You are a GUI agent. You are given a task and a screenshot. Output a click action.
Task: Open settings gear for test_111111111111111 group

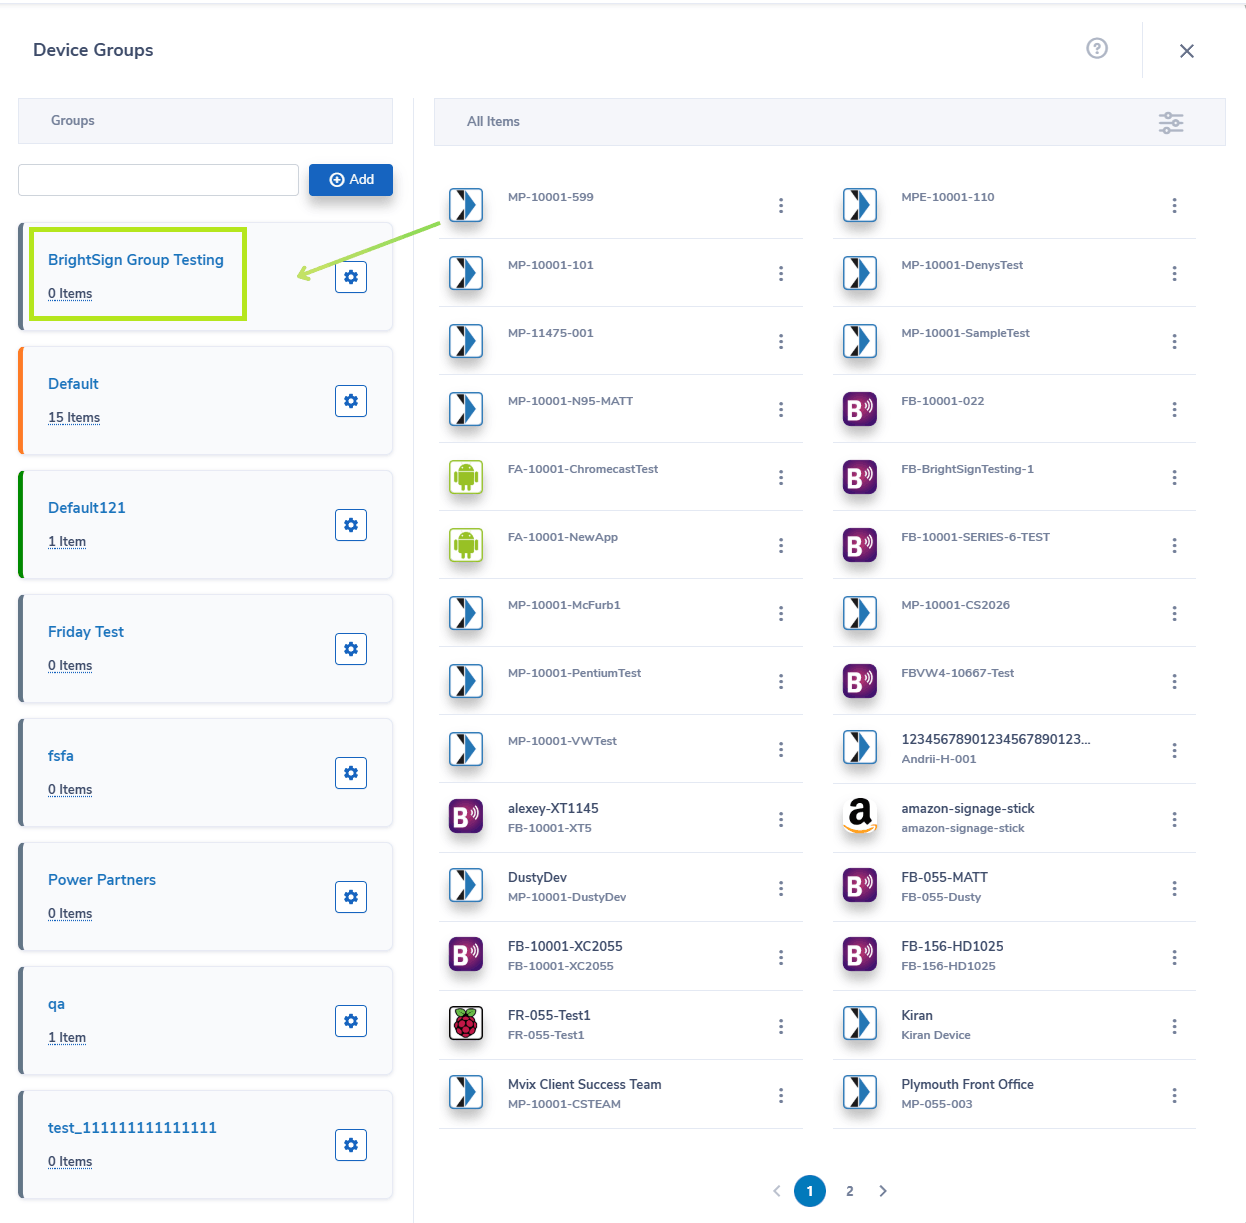point(351,1145)
